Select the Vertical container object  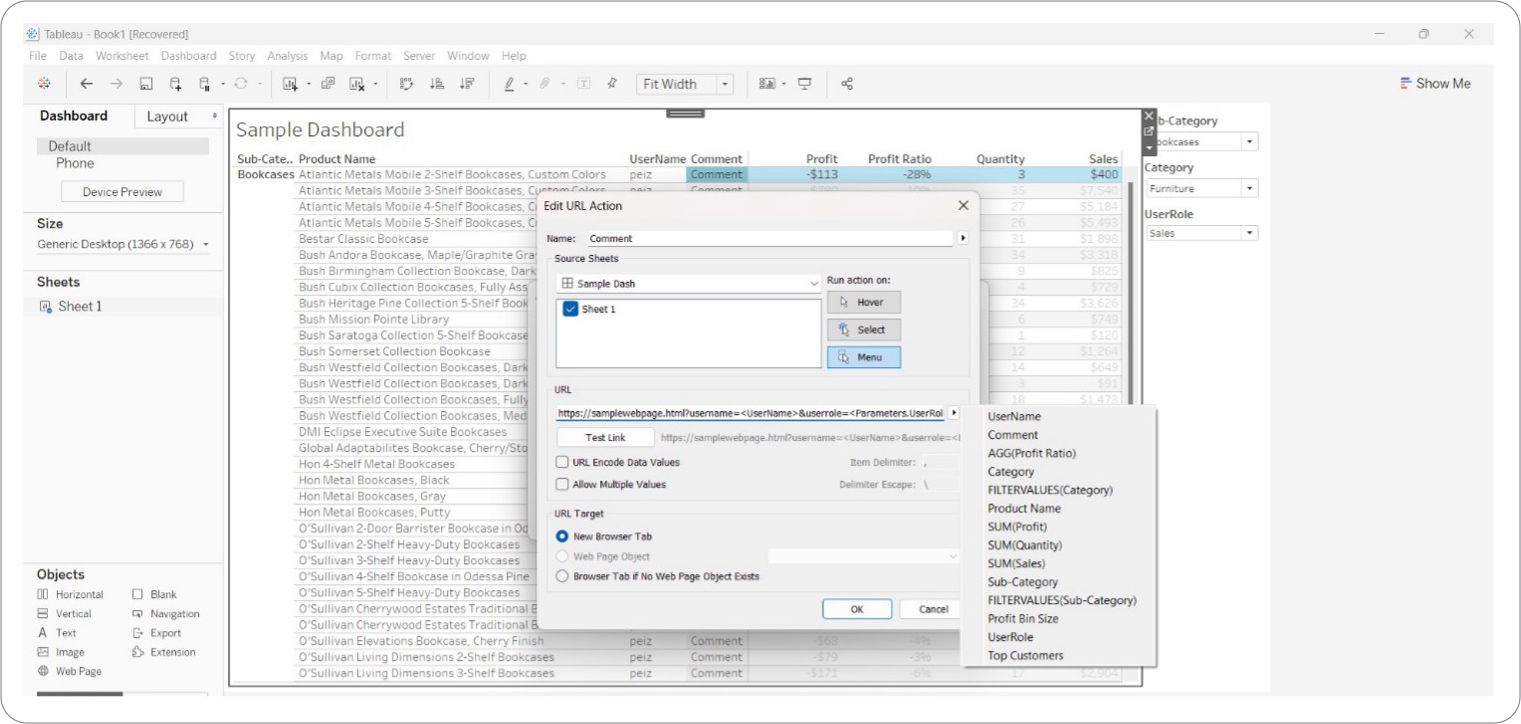tap(64, 613)
